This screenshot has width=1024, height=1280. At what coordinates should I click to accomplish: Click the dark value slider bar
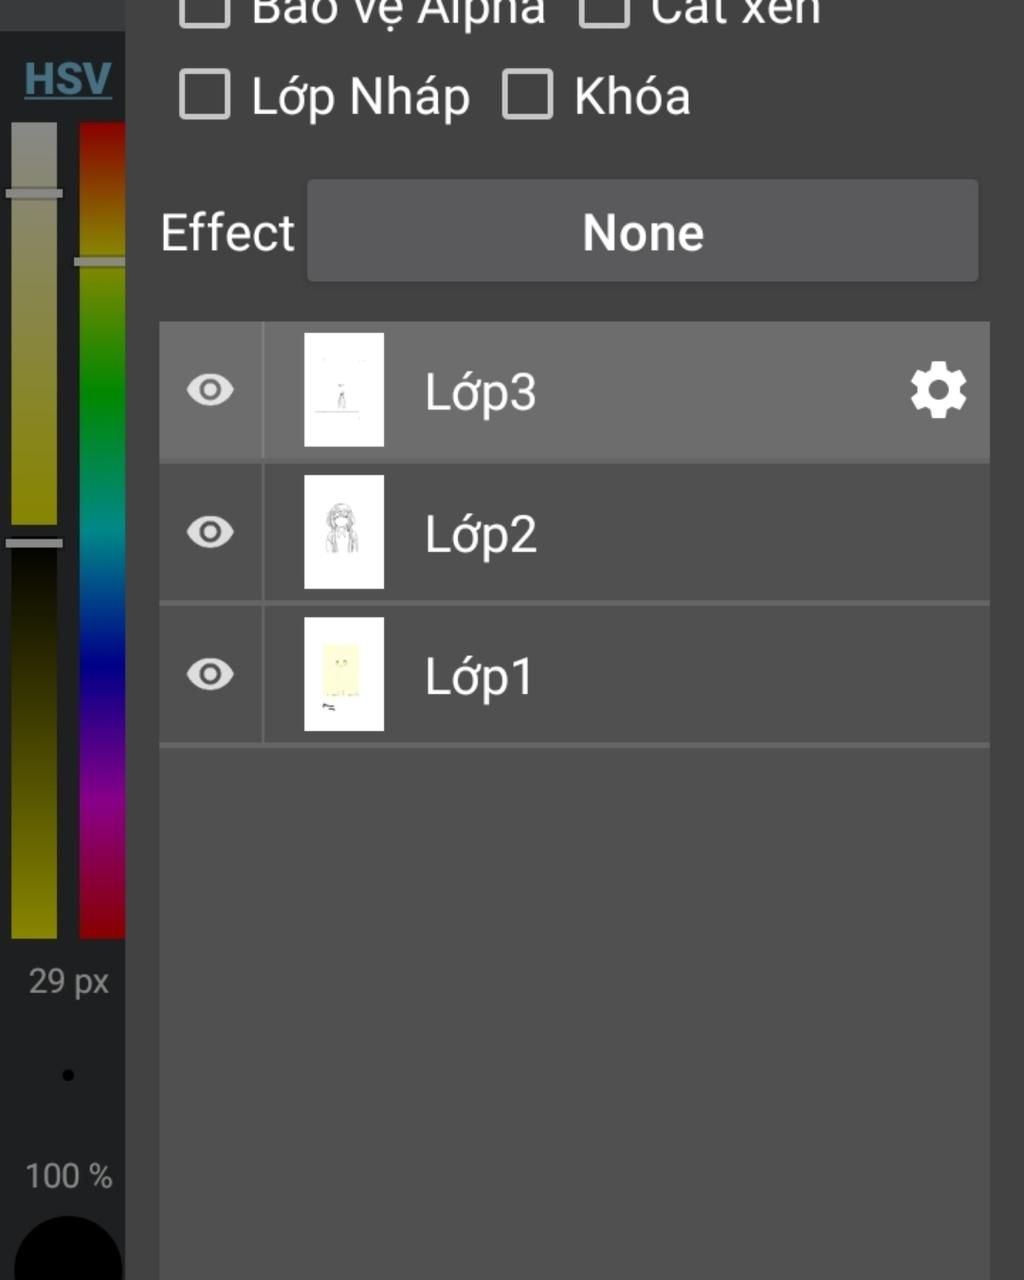pos(34,740)
